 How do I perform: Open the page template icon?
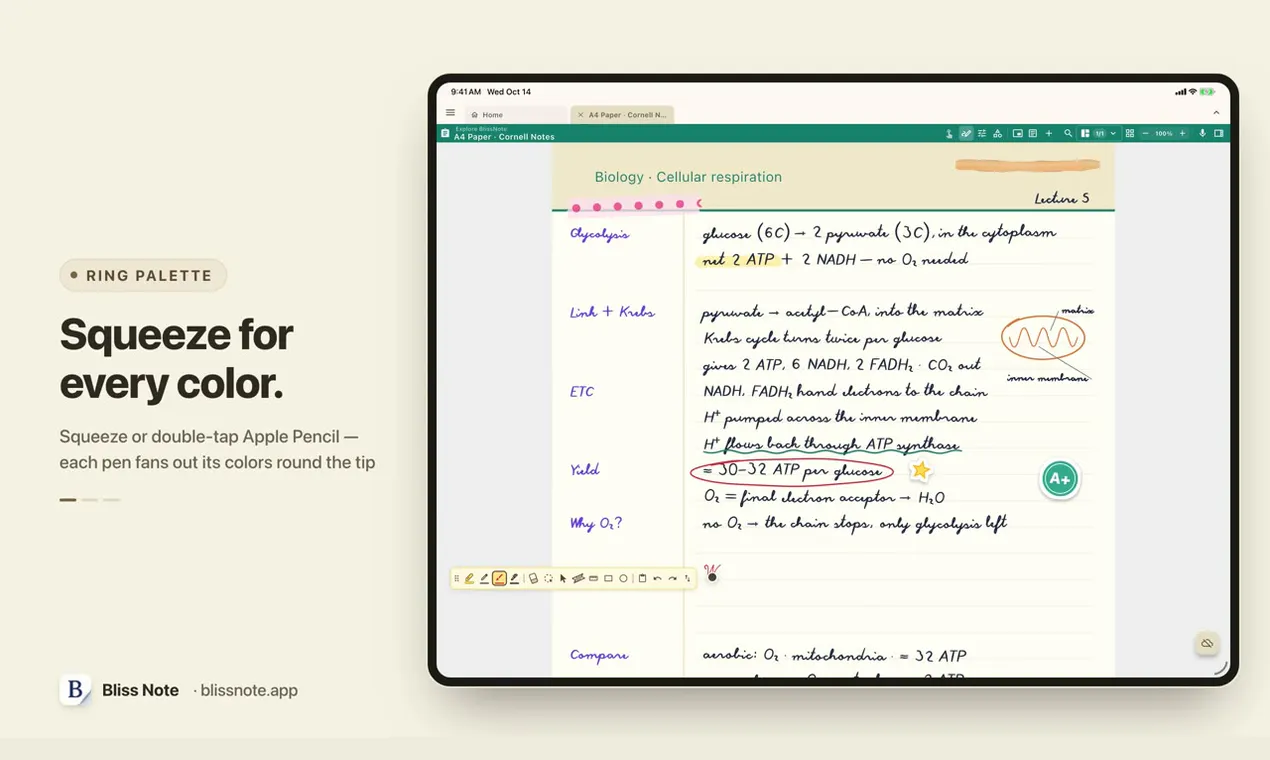click(1033, 133)
